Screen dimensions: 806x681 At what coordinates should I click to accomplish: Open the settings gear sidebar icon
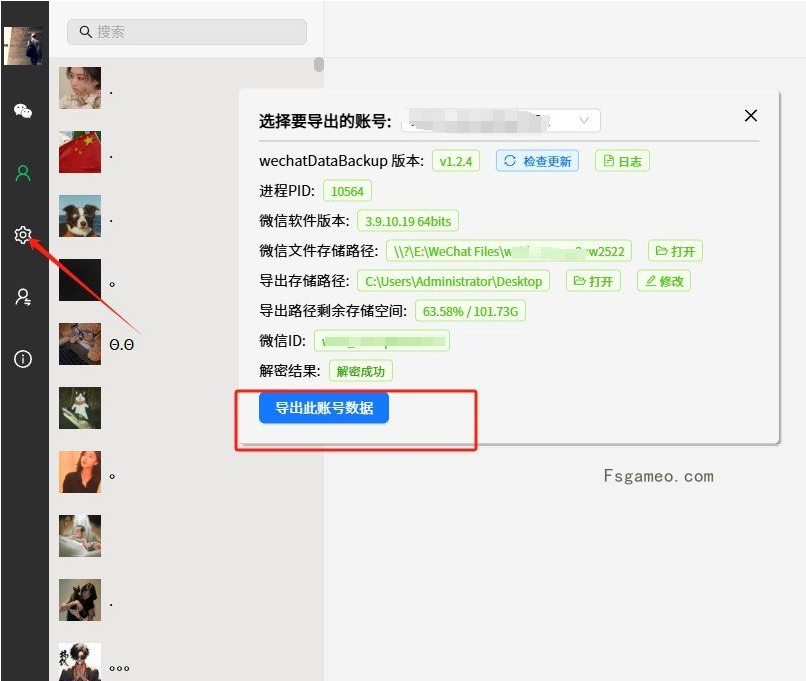[x=23, y=235]
